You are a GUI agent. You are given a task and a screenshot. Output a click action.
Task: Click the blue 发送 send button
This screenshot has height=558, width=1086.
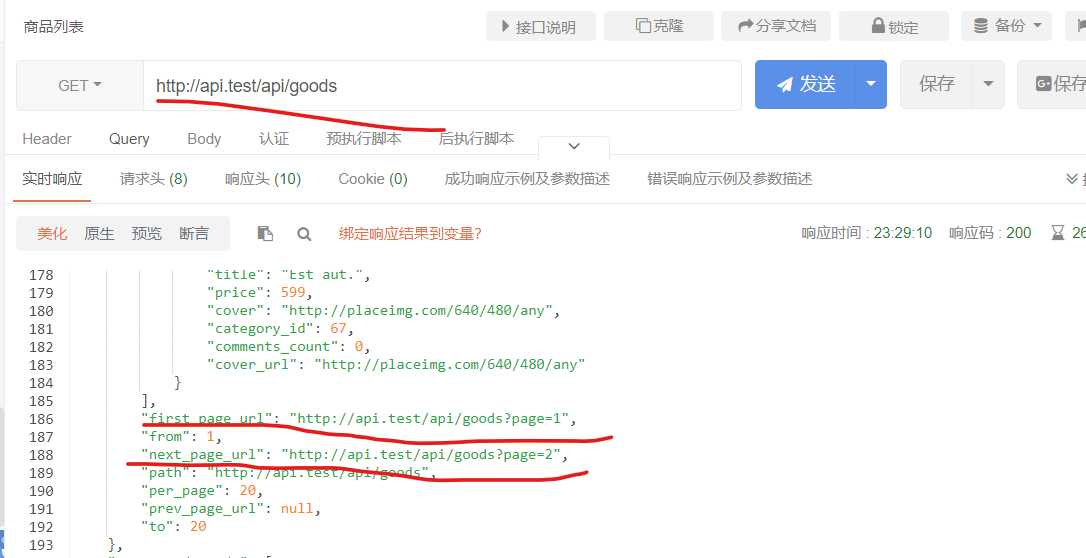pyautogui.click(x=805, y=84)
